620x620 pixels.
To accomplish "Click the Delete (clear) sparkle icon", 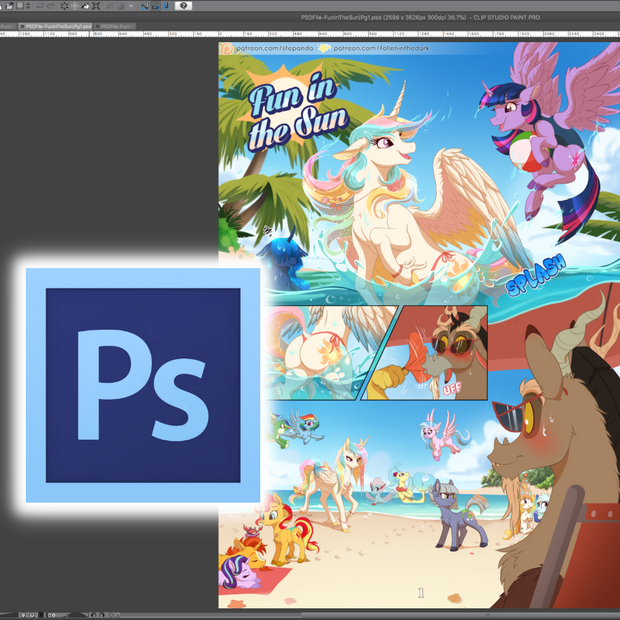I will 64,6.
